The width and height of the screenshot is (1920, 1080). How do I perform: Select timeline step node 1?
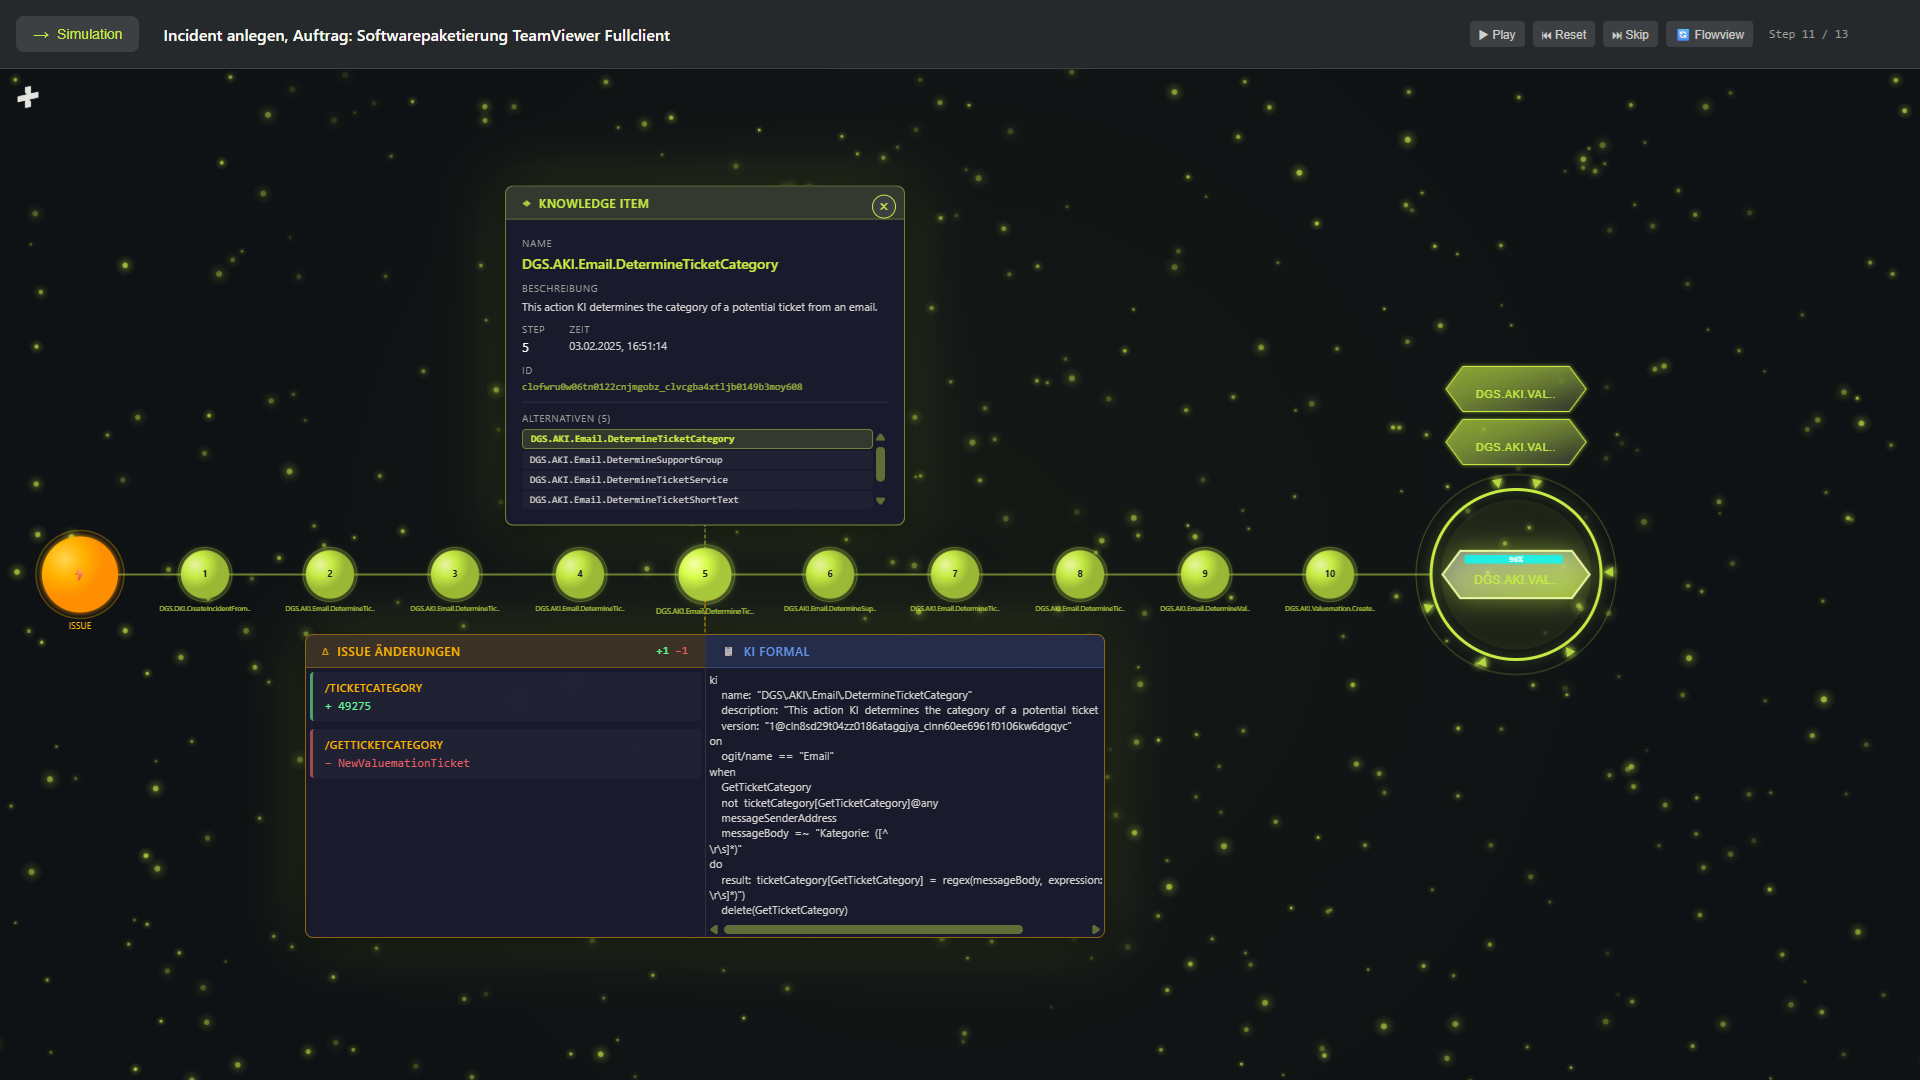[205, 574]
